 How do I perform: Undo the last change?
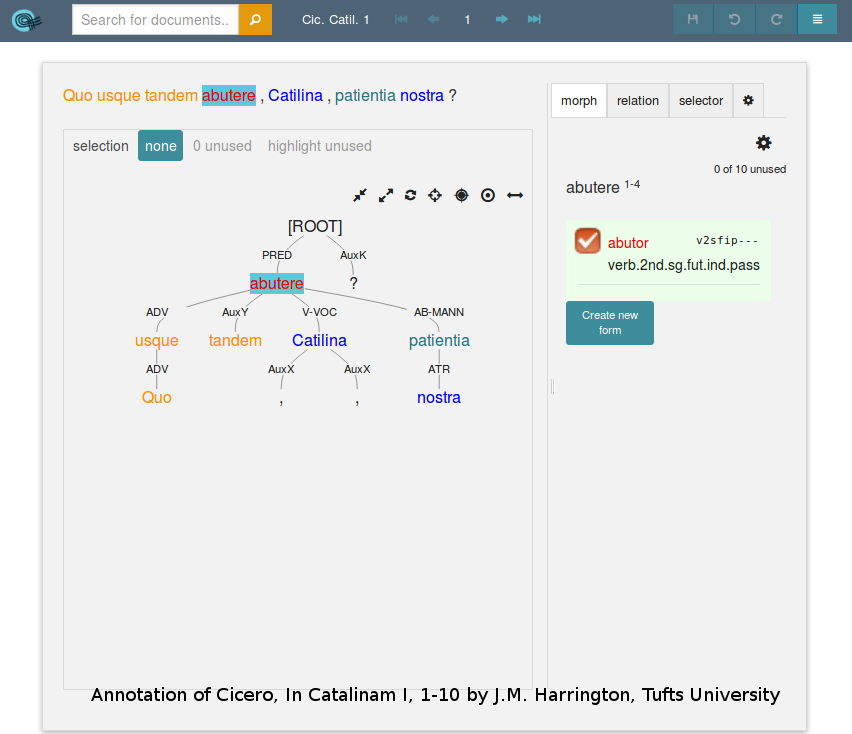click(734, 19)
